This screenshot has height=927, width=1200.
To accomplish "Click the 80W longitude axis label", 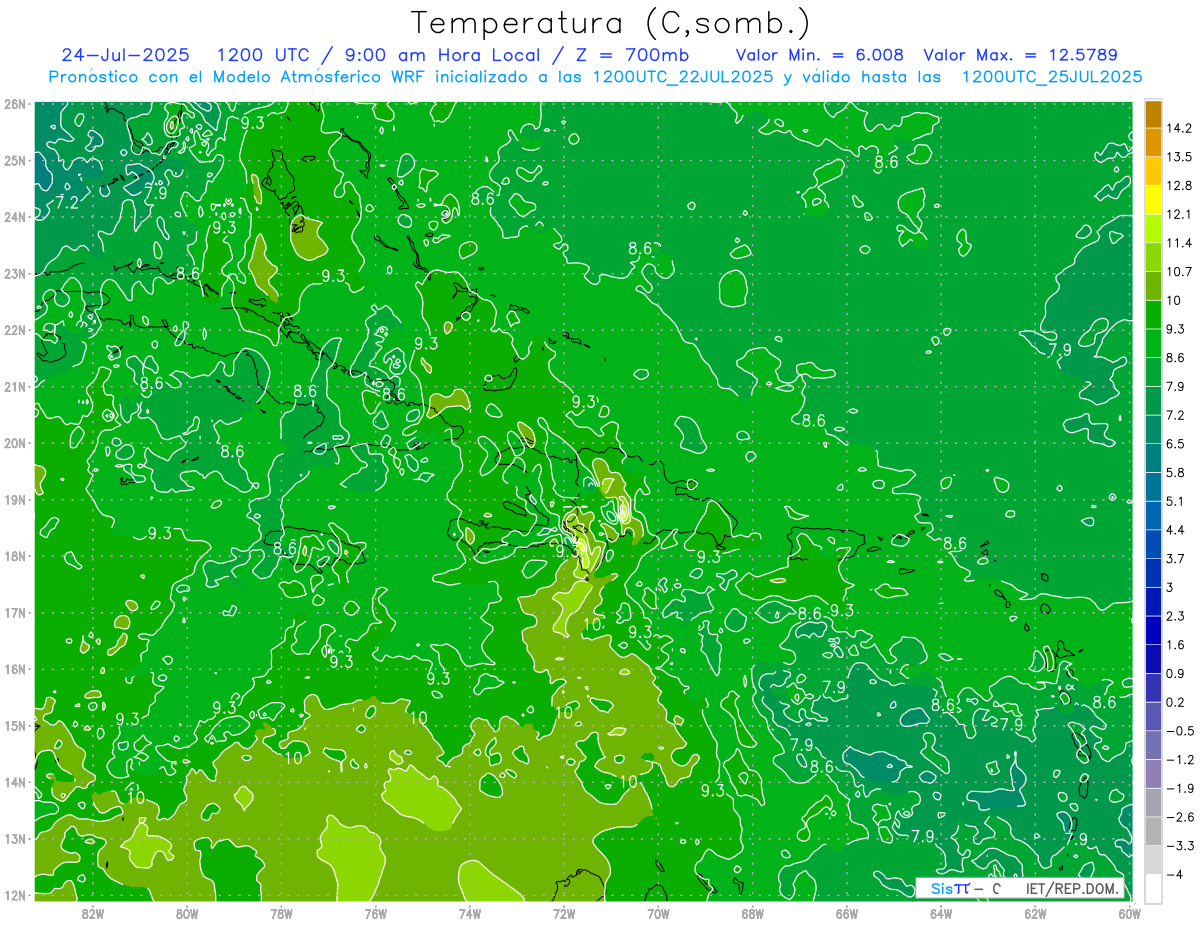I will click(x=187, y=913).
